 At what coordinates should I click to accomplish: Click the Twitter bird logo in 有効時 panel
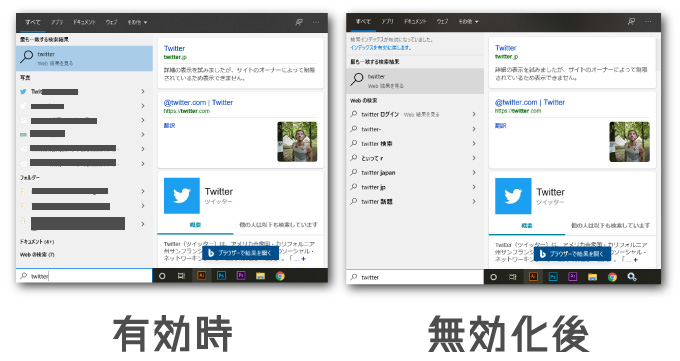[x=182, y=196]
